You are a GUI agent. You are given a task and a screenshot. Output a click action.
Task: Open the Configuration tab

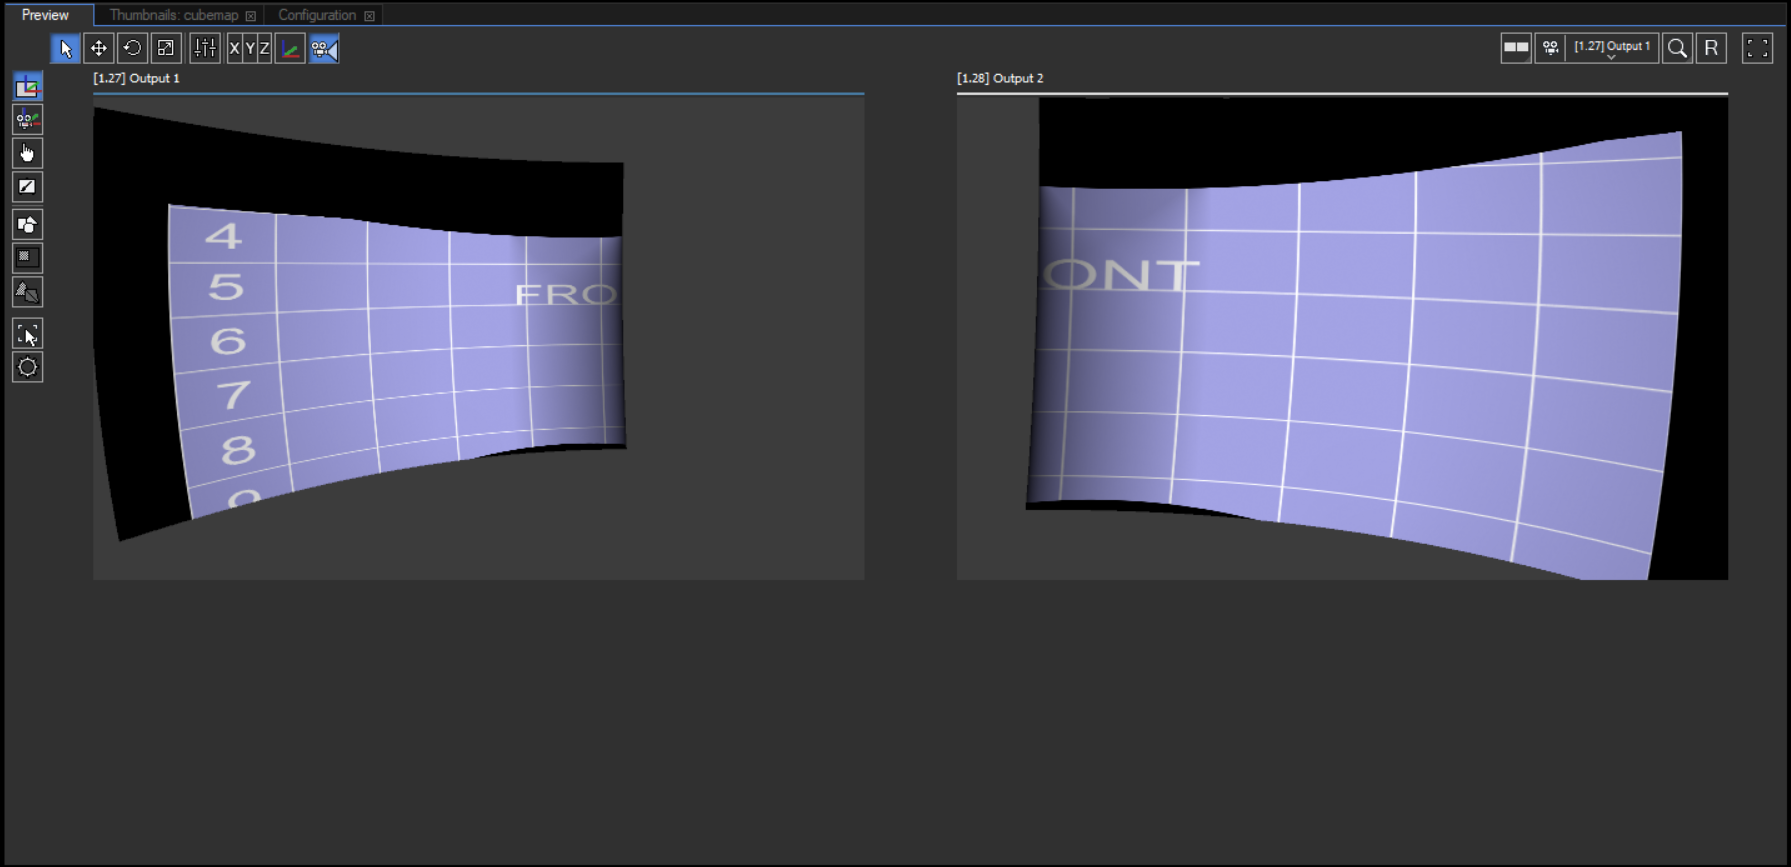(x=316, y=15)
